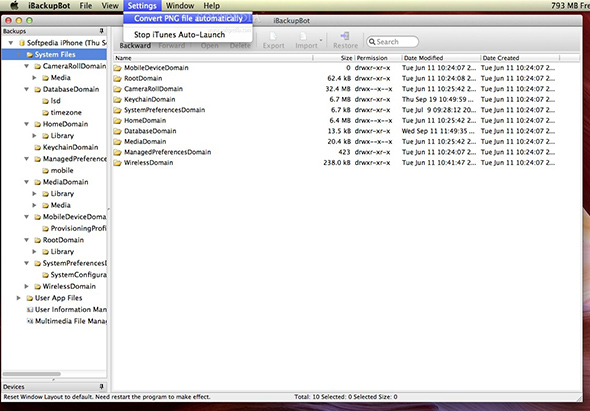This screenshot has width=590, height=411.
Task: Click into the Search field
Action: coord(392,42)
